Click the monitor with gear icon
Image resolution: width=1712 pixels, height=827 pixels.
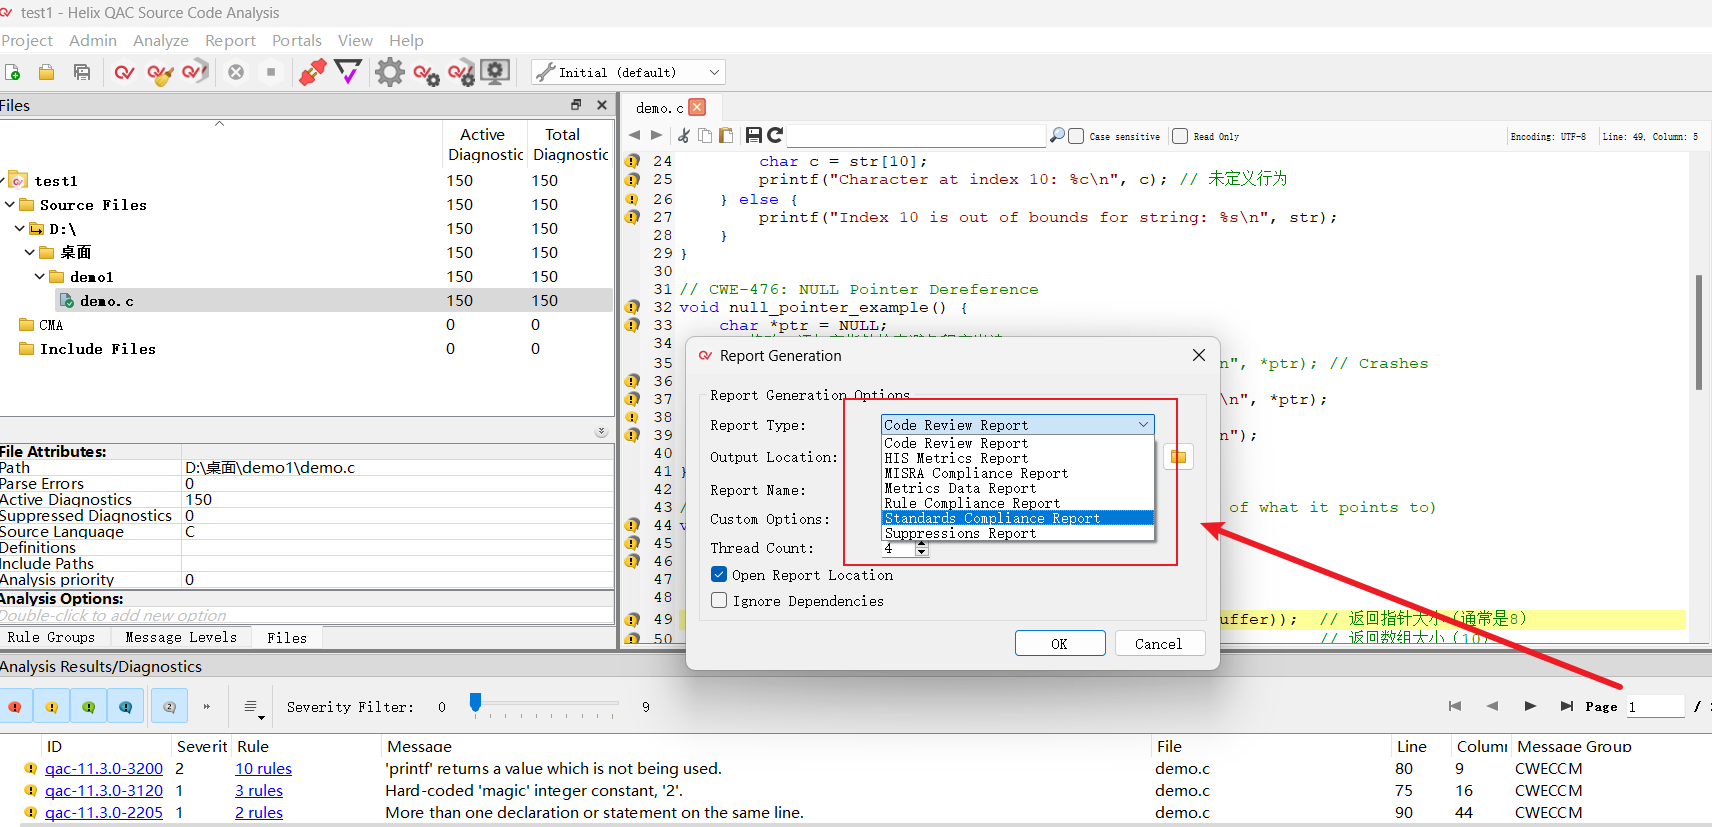tap(495, 72)
